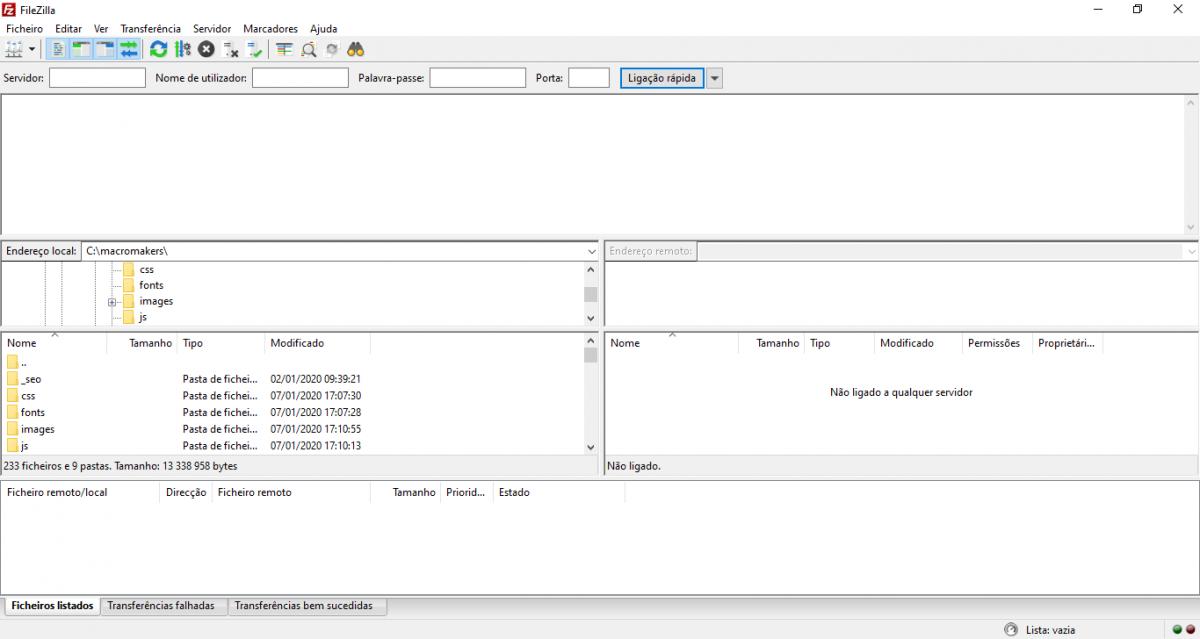
Task: Switch to Transferências falhadas tab
Action: point(161,606)
